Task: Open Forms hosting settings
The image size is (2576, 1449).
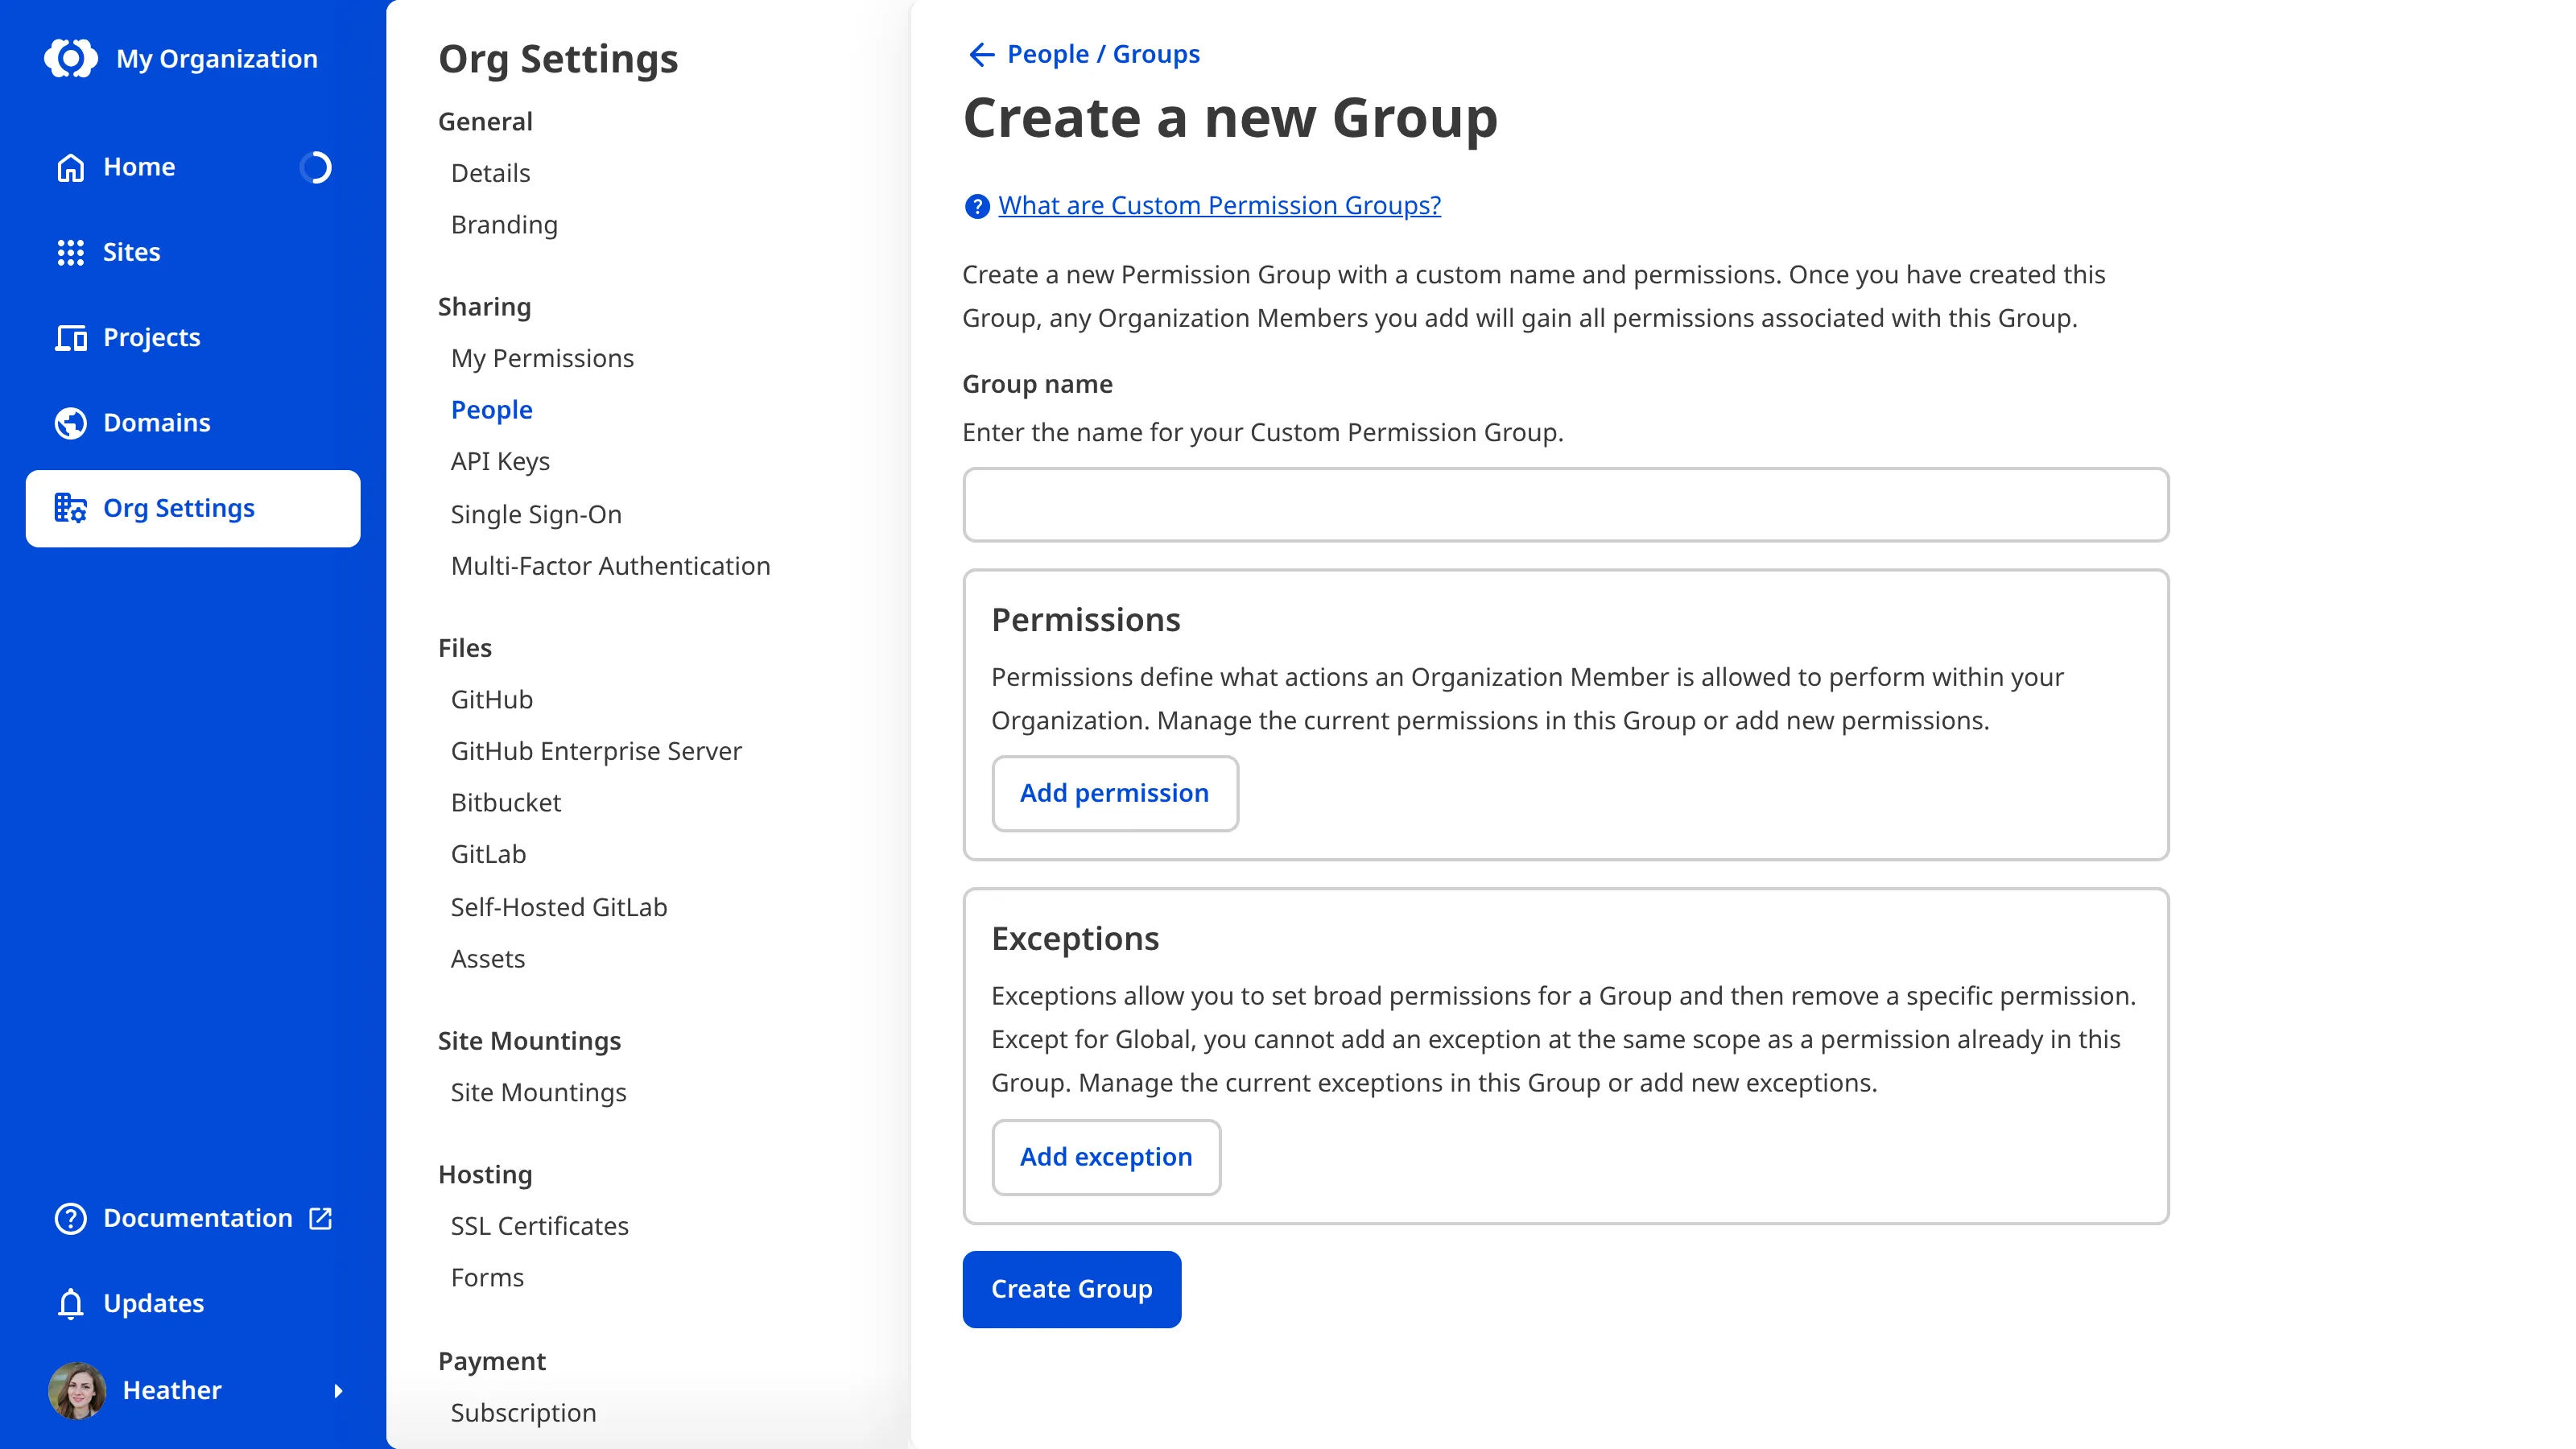Action: (x=487, y=1278)
